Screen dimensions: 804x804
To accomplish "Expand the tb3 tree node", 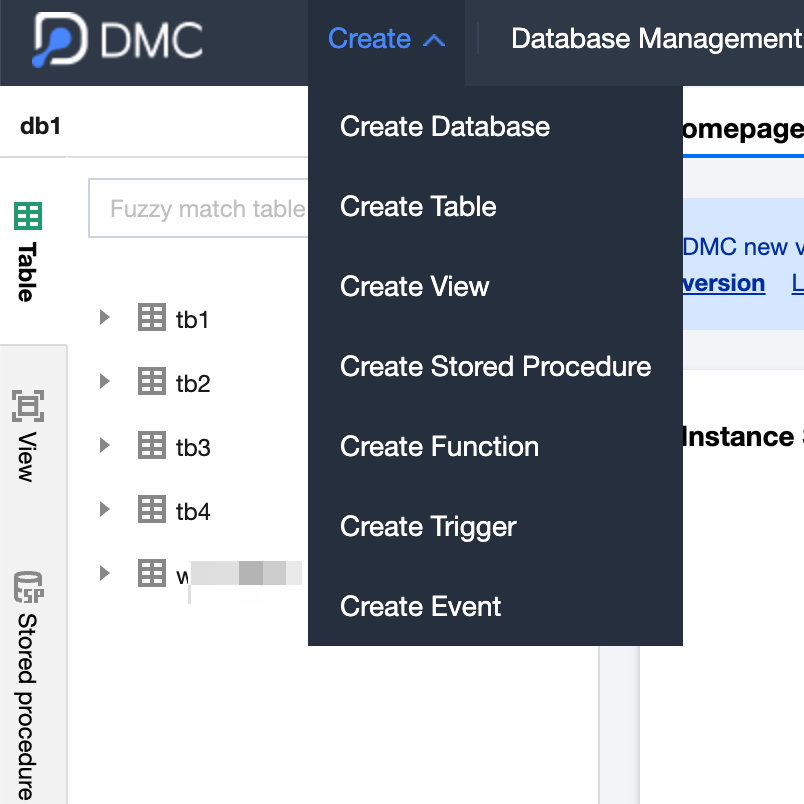I will pyautogui.click(x=104, y=446).
